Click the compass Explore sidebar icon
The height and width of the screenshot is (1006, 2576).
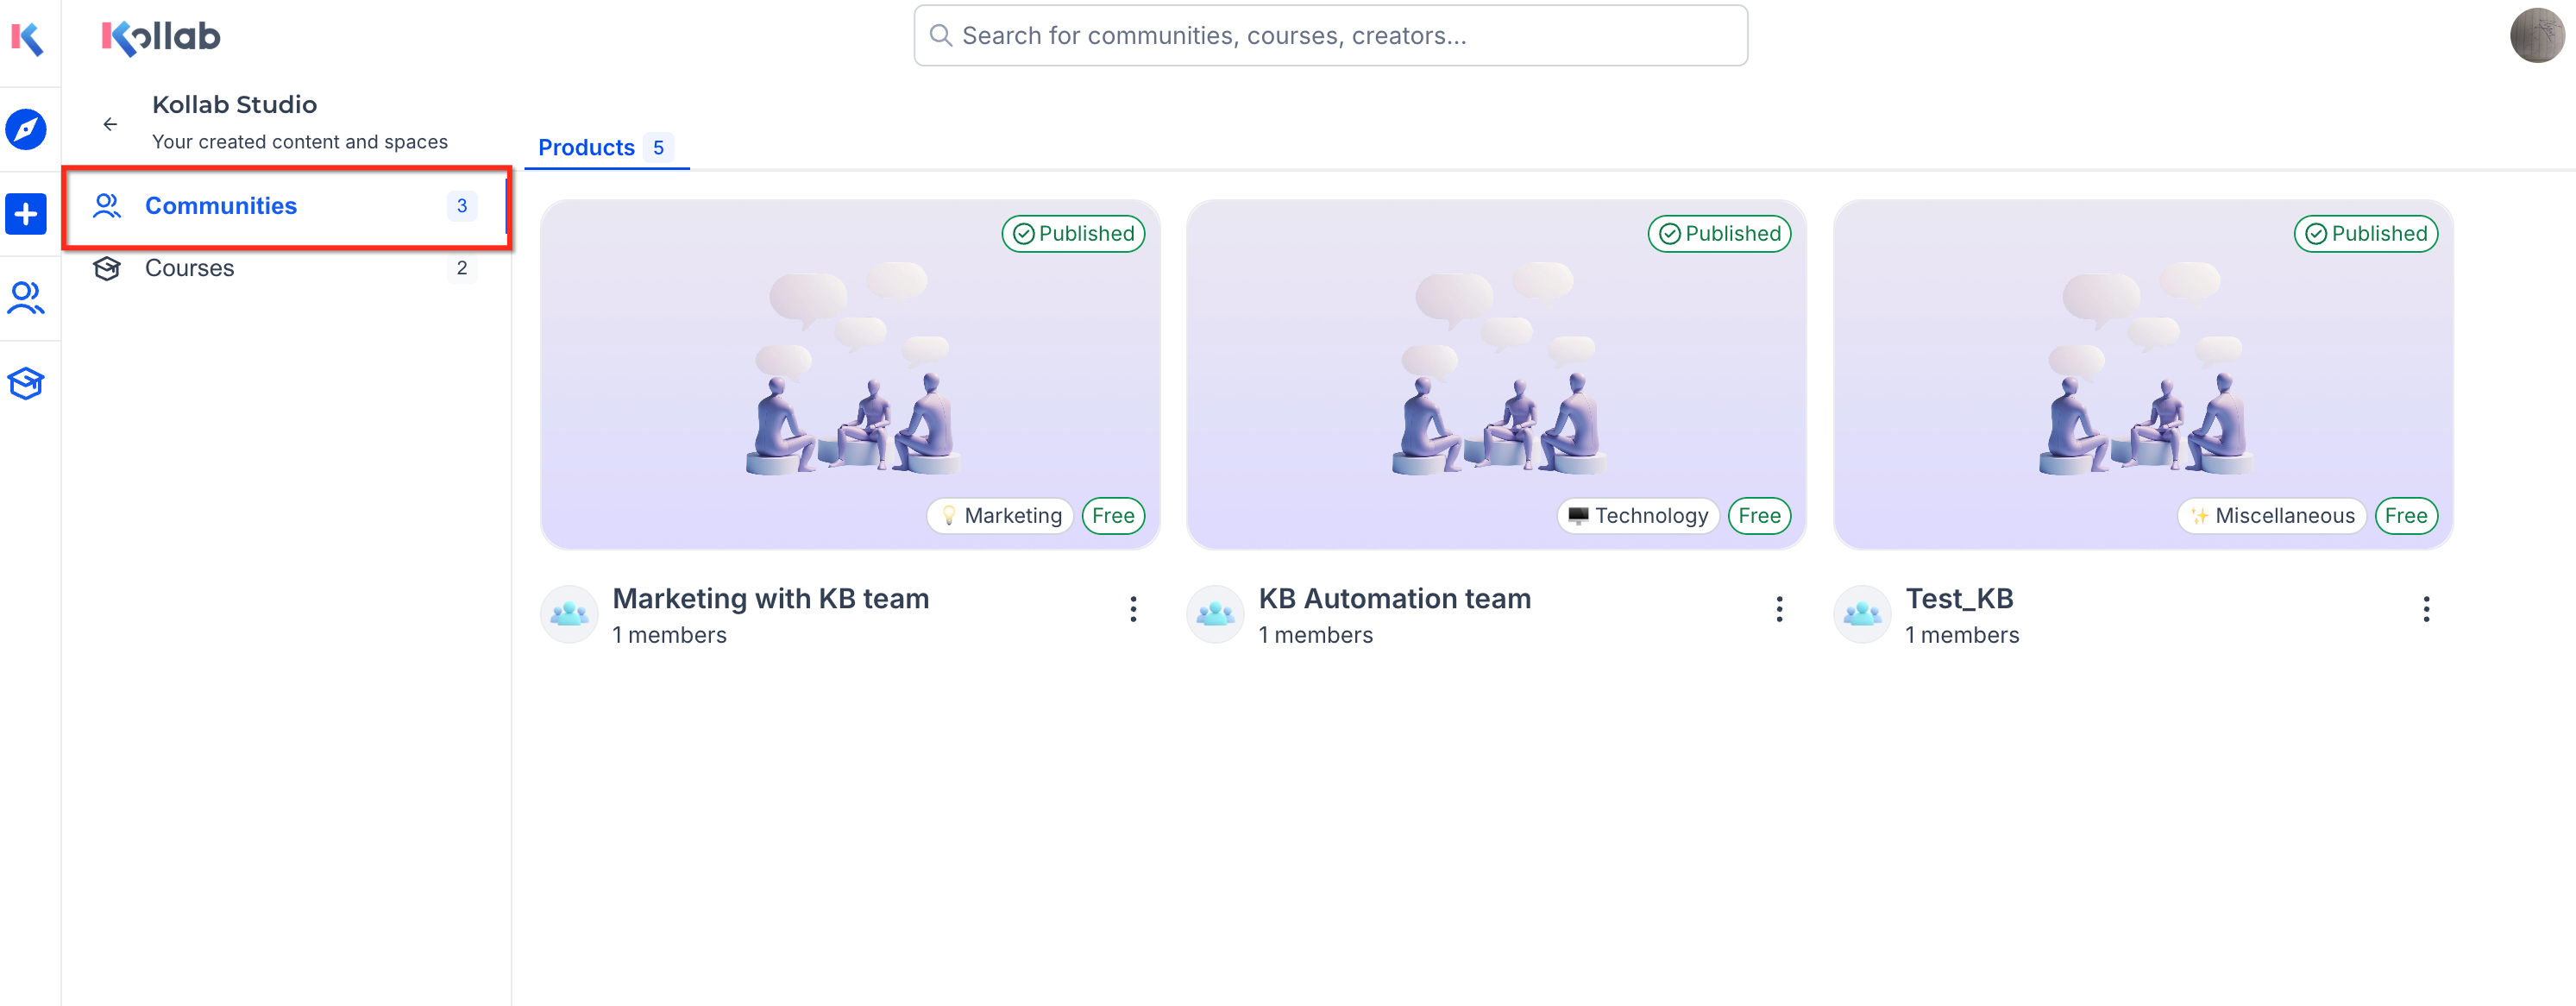tap(26, 129)
